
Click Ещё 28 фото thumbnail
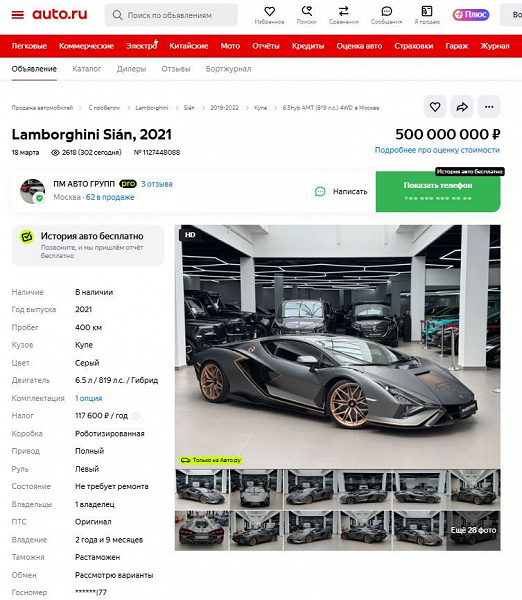point(473,530)
